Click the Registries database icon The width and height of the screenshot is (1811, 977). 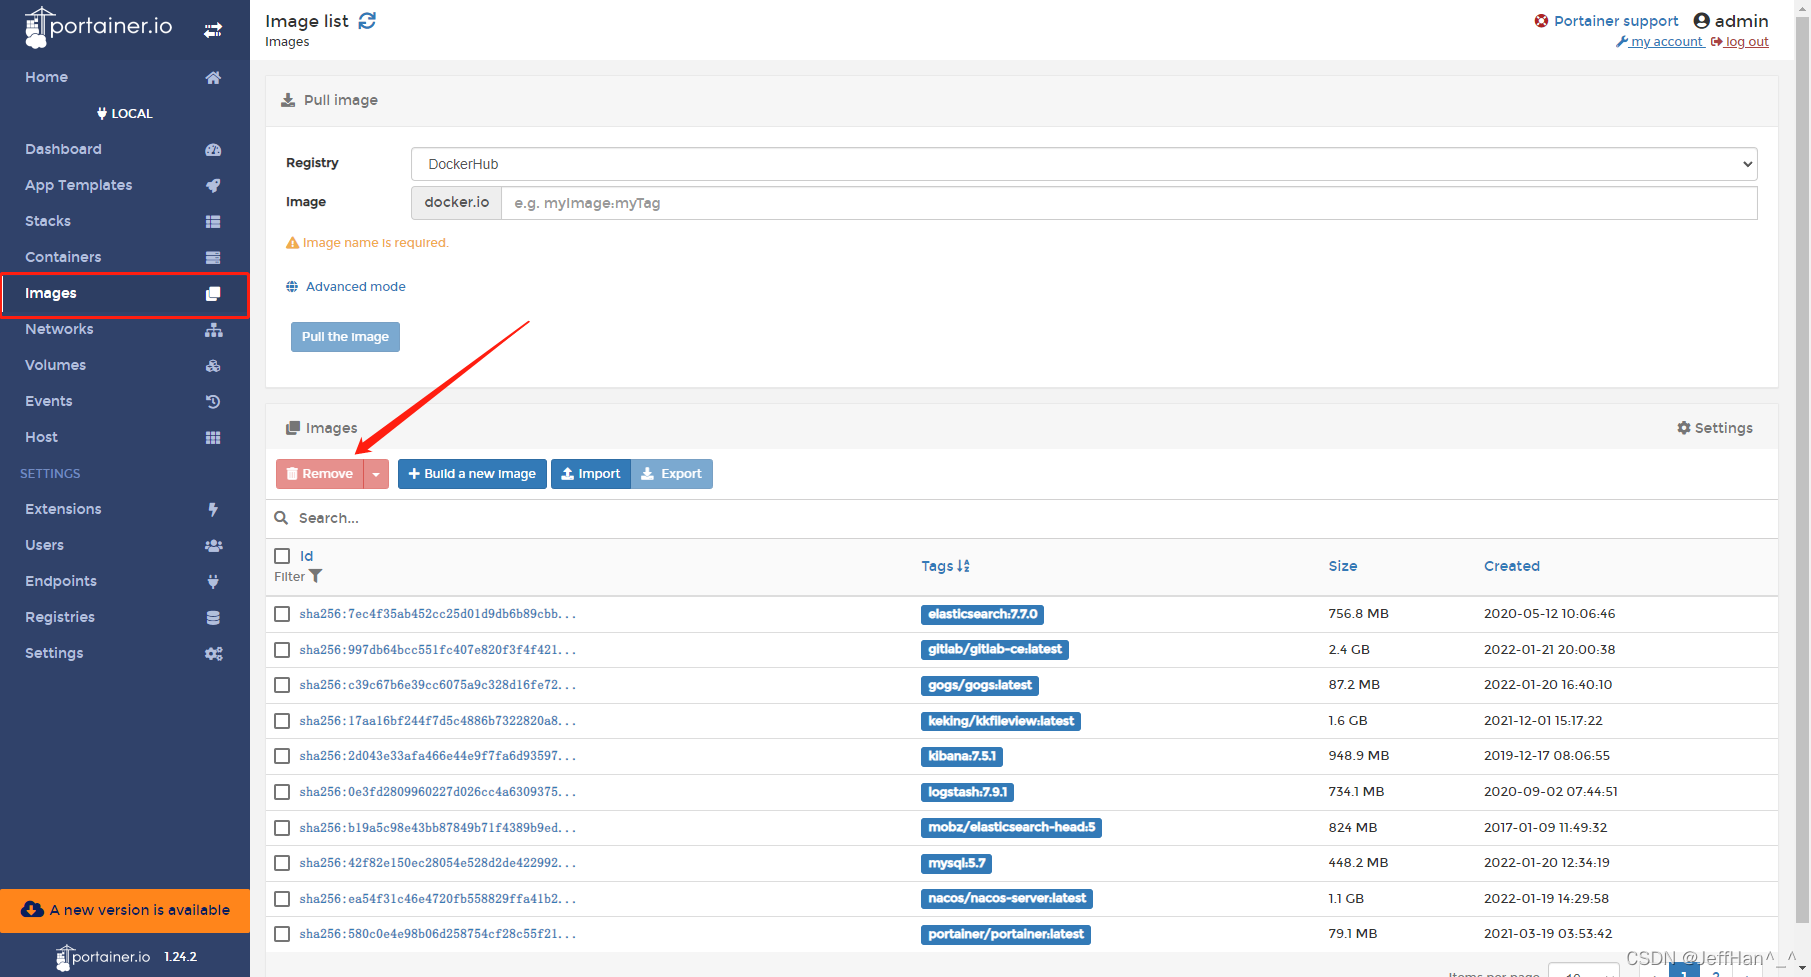pyautogui.click(x=213, y=618)
